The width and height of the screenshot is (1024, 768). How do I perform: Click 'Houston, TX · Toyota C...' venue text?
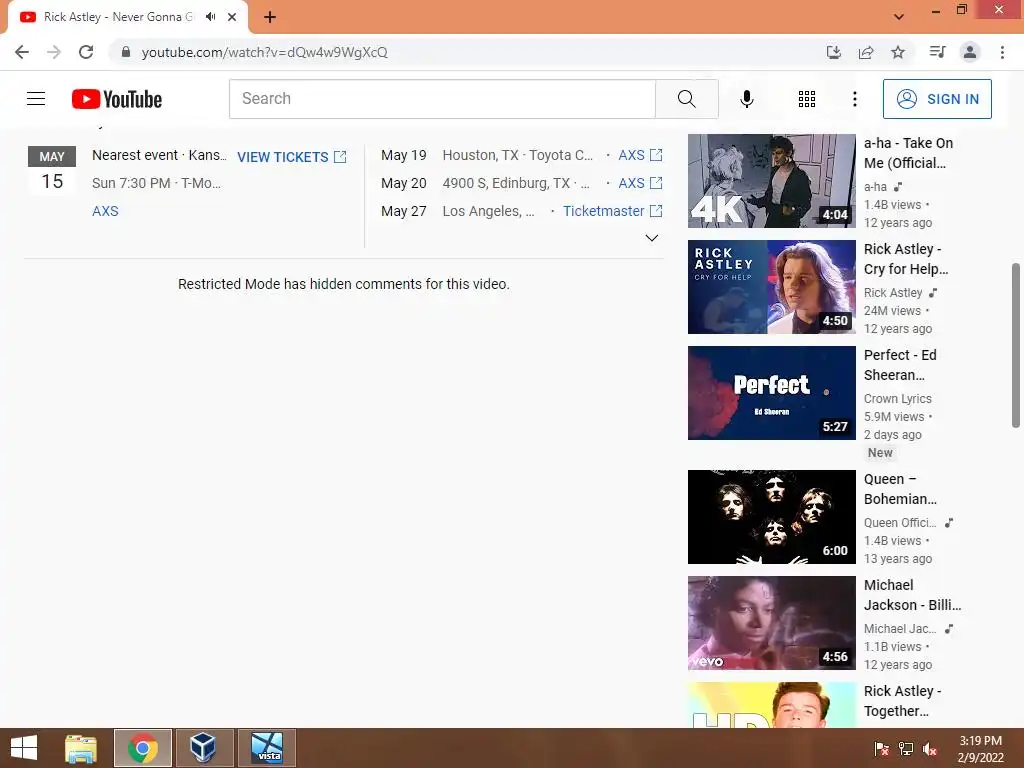(x=518, y=155)
